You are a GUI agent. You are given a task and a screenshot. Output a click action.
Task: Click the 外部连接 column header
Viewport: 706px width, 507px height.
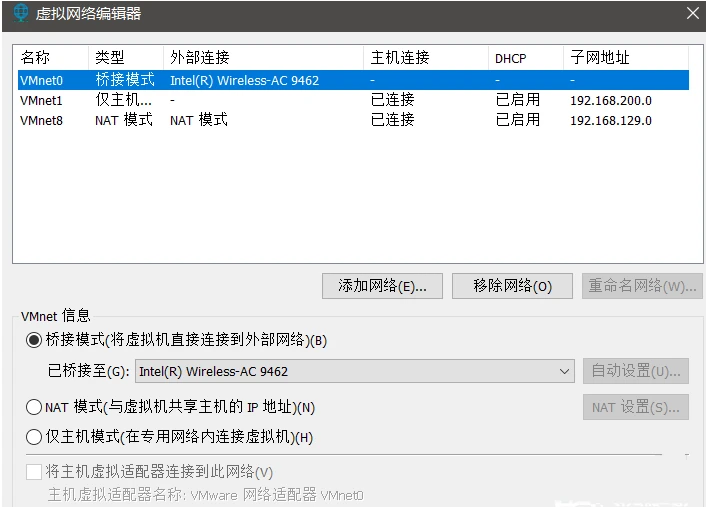click(x=263, y=58)
